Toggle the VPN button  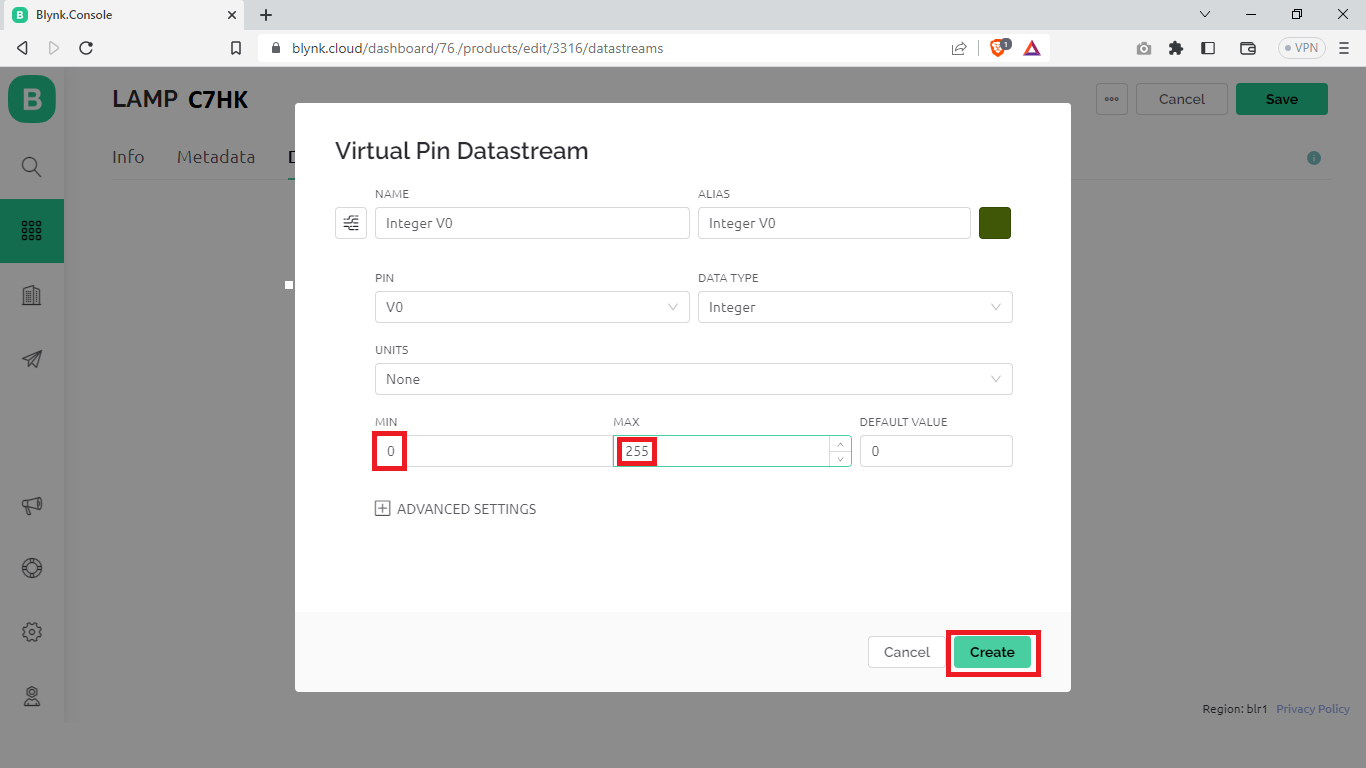[x=1301, y=48]
